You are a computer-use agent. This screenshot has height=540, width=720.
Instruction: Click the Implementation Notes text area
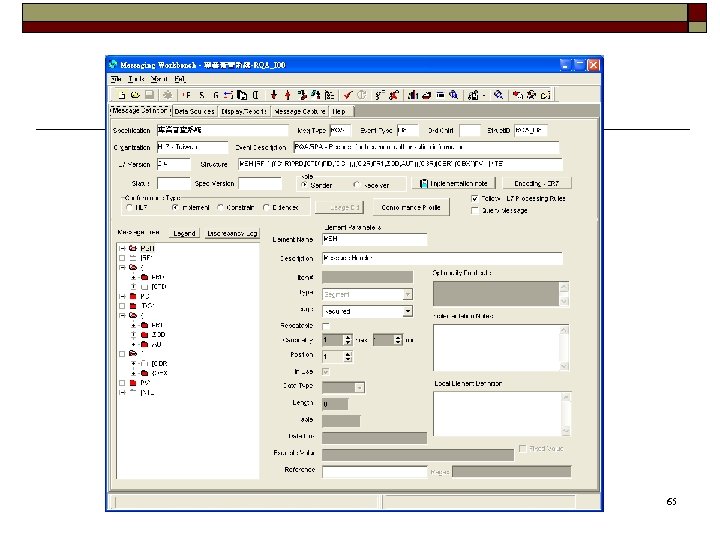[x=496, y=348]
